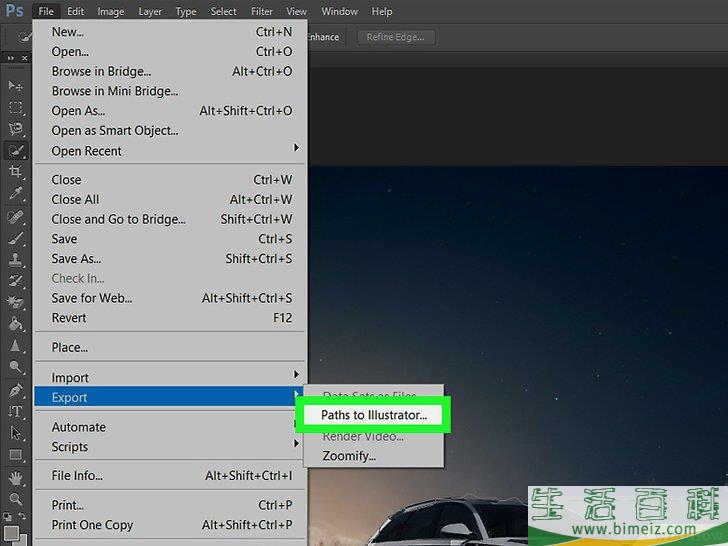Image resolution: width=728 pixels, height=546 pixels.
Task: Select the Dodge tool
Action: coord(15,367)
